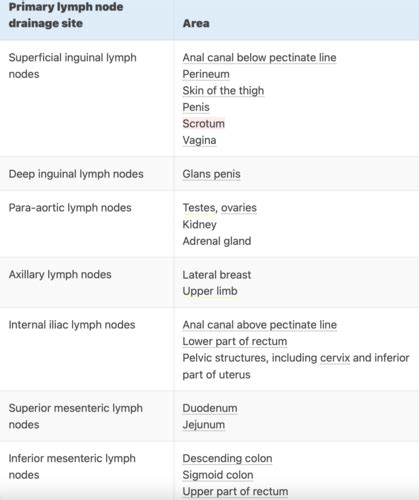Screen dimensions: 419x500
Task: Click the cervix link in pelvic structures
Action: [x=335, y=358]
